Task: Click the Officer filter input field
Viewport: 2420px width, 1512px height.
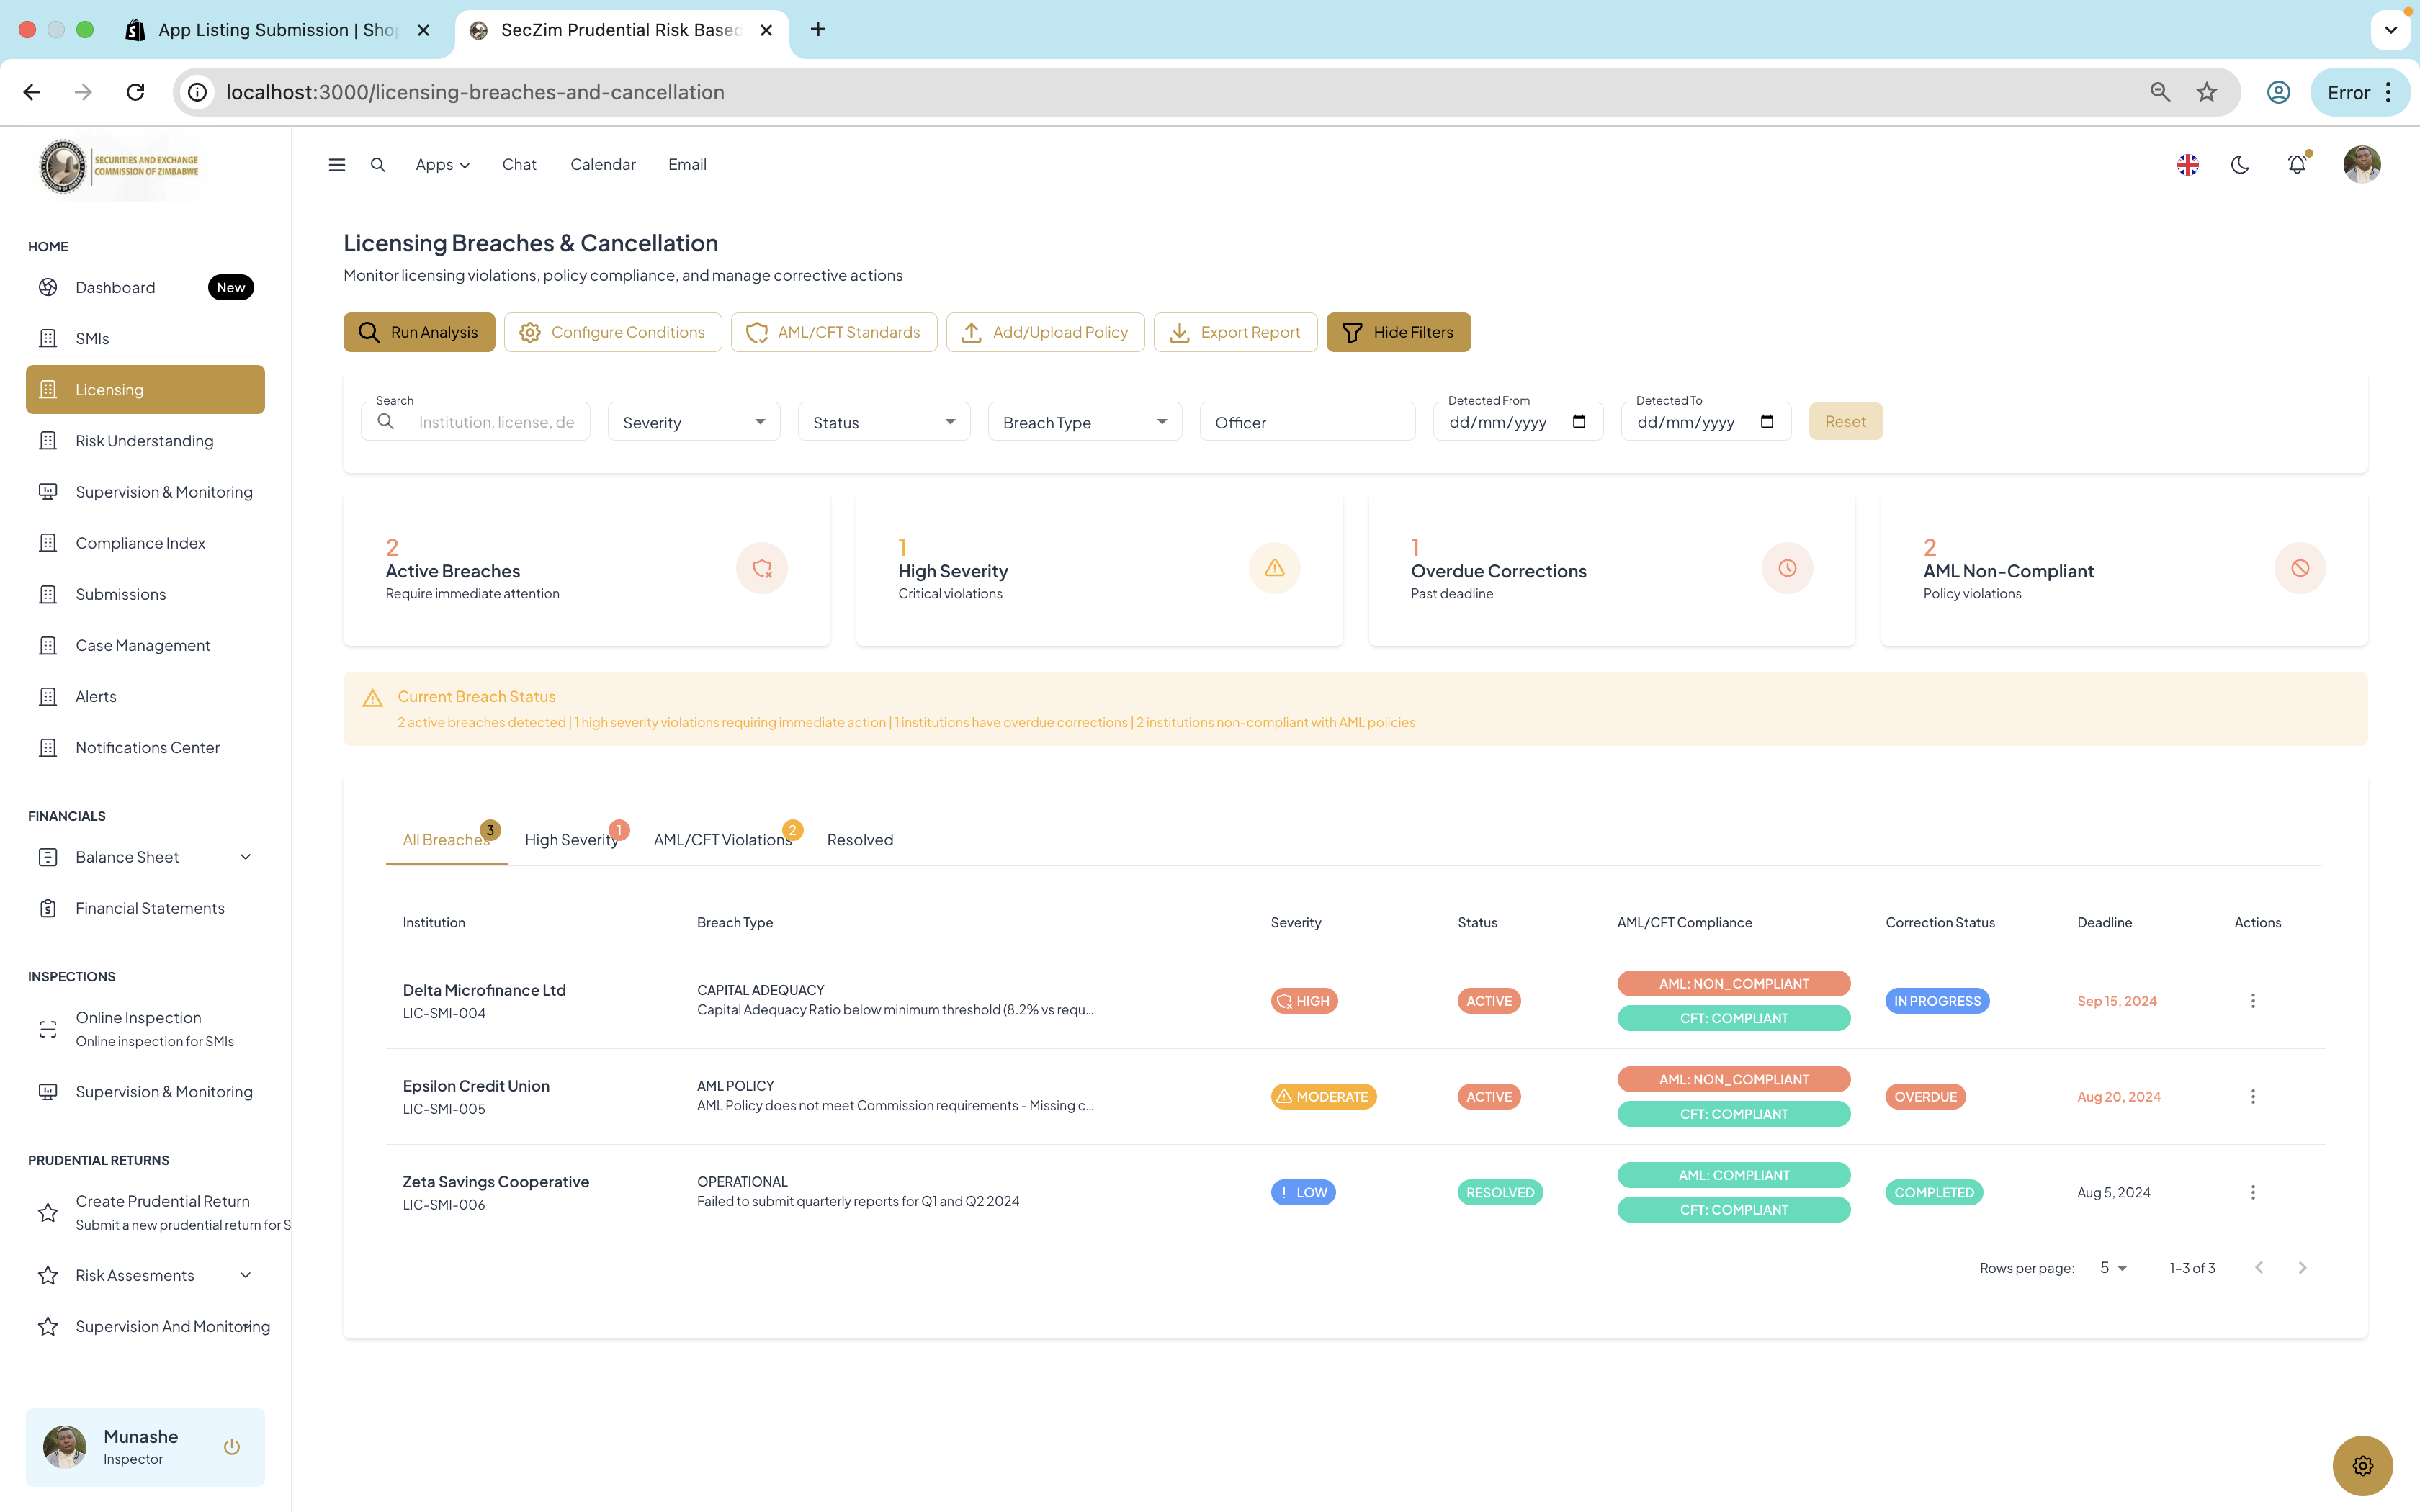Action: point(1306,422)
